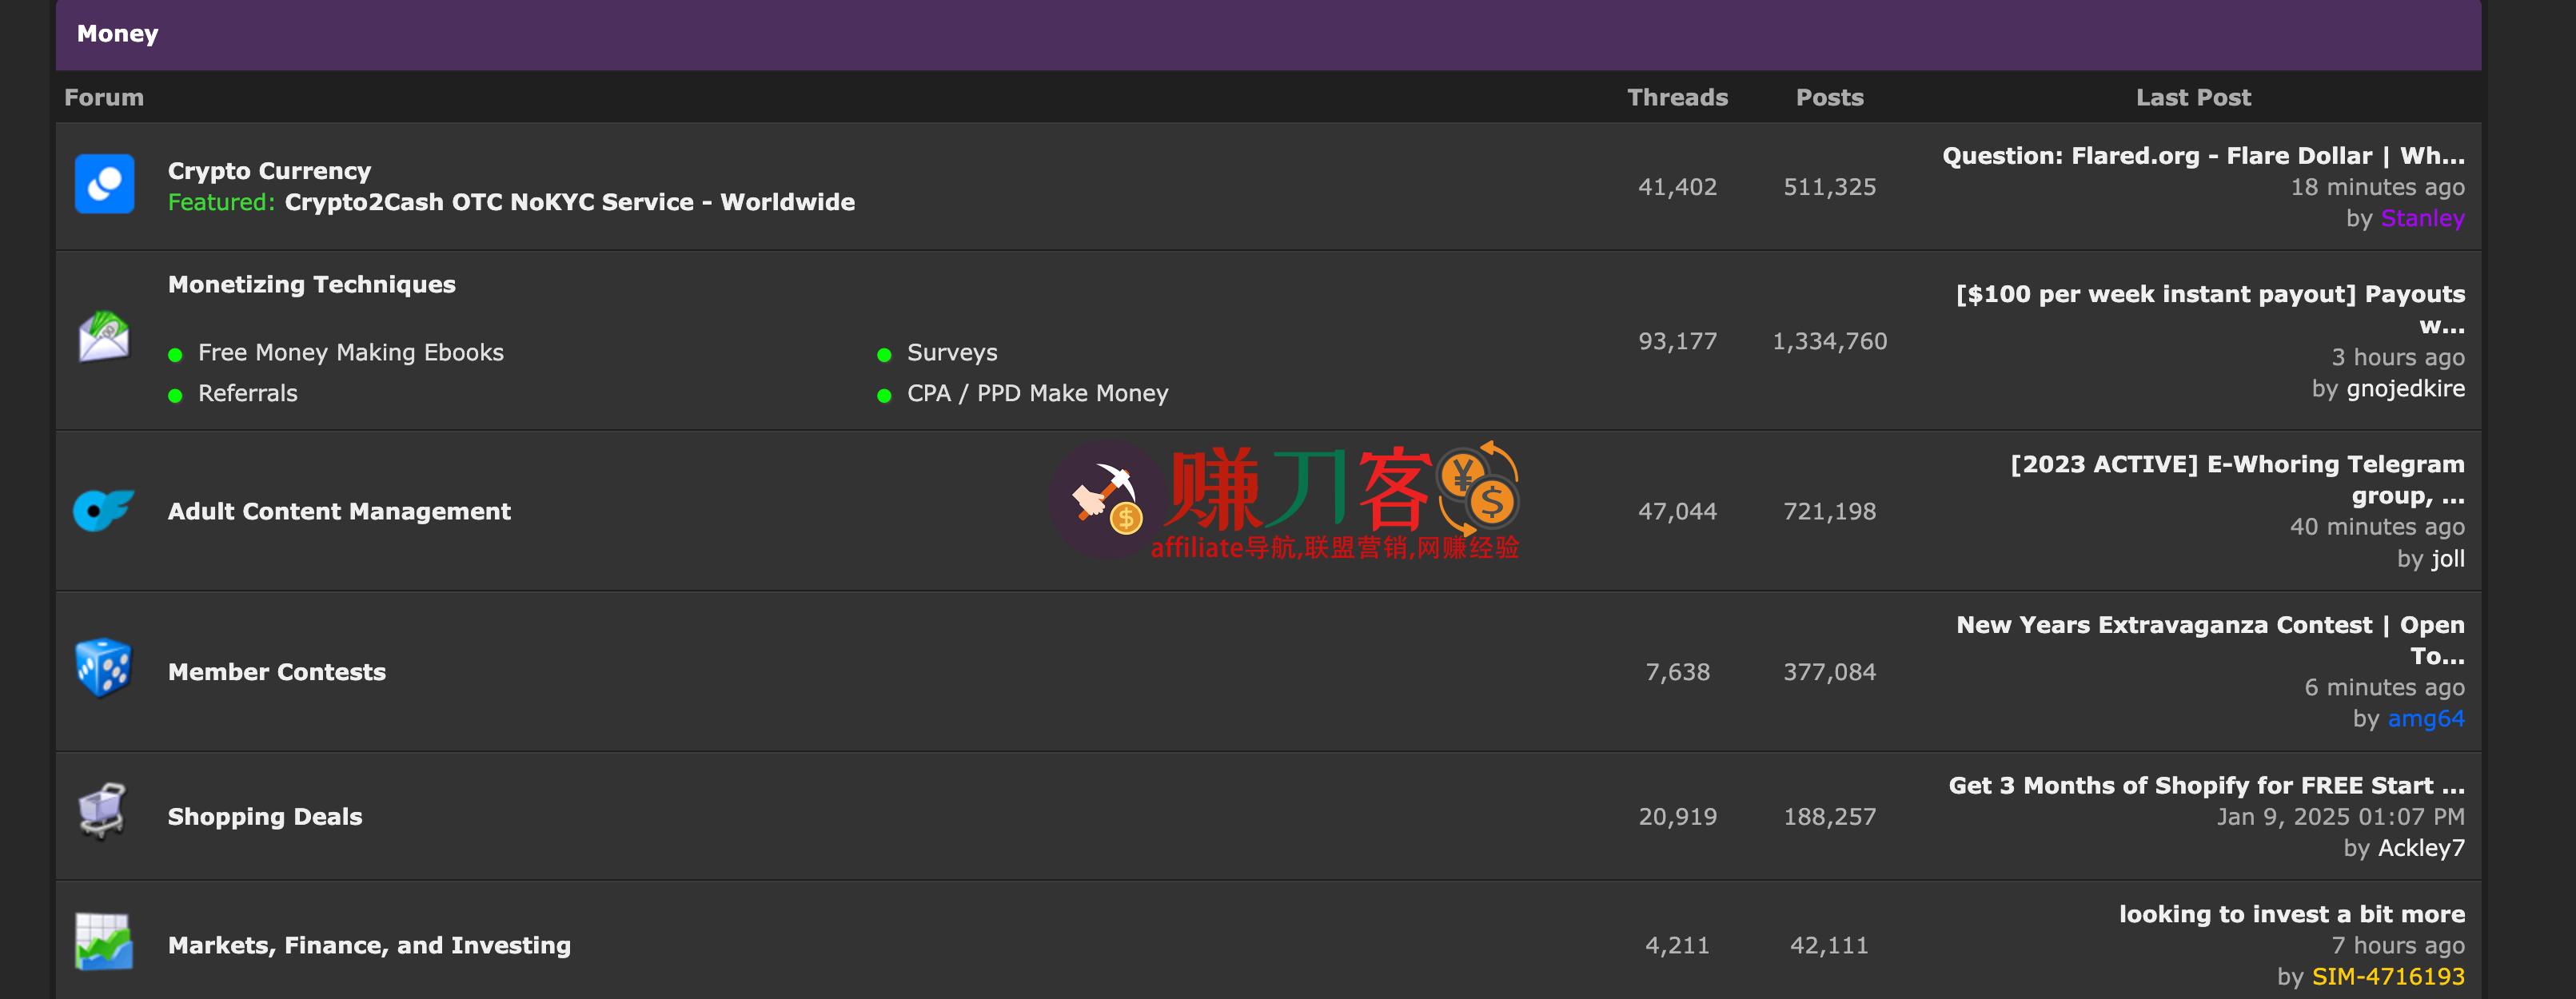This screenshot has height=999, width=2576.
Task: Open New Years Extravaganza Contest thread
Action: tap(2210, 626)
